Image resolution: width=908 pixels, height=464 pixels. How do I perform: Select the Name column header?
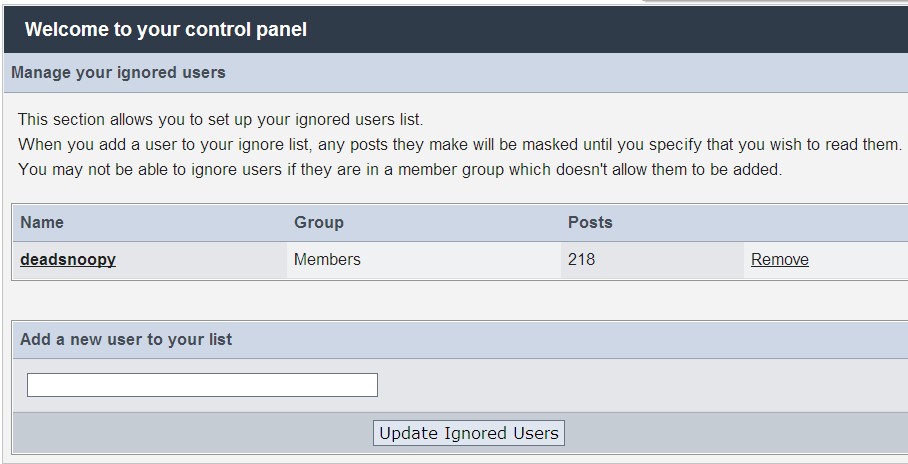coord(42,222)
